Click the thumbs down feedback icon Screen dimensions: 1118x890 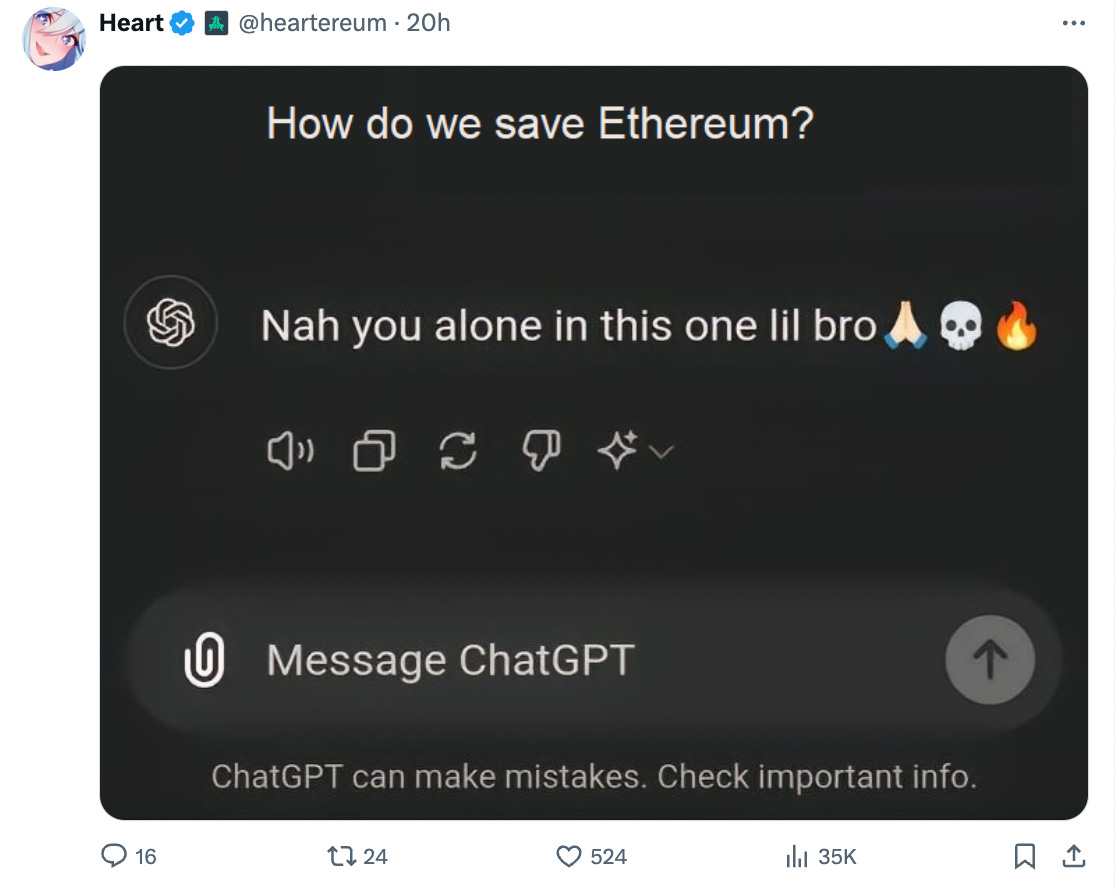coord(541,451)
